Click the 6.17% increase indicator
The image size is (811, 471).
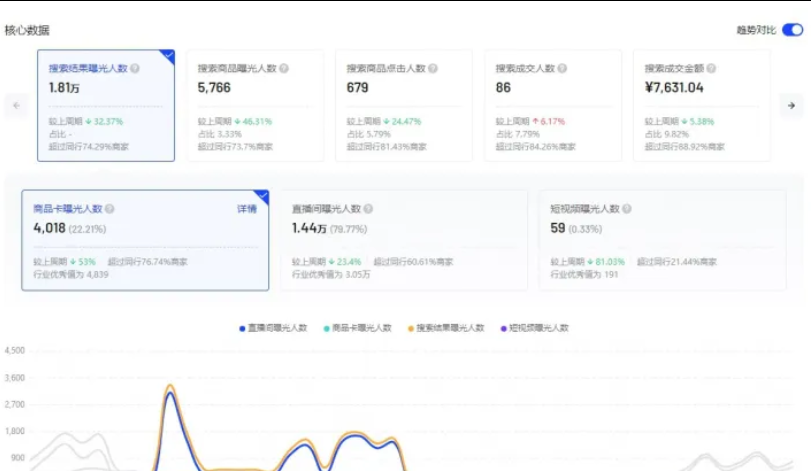(x=548, y=121)
